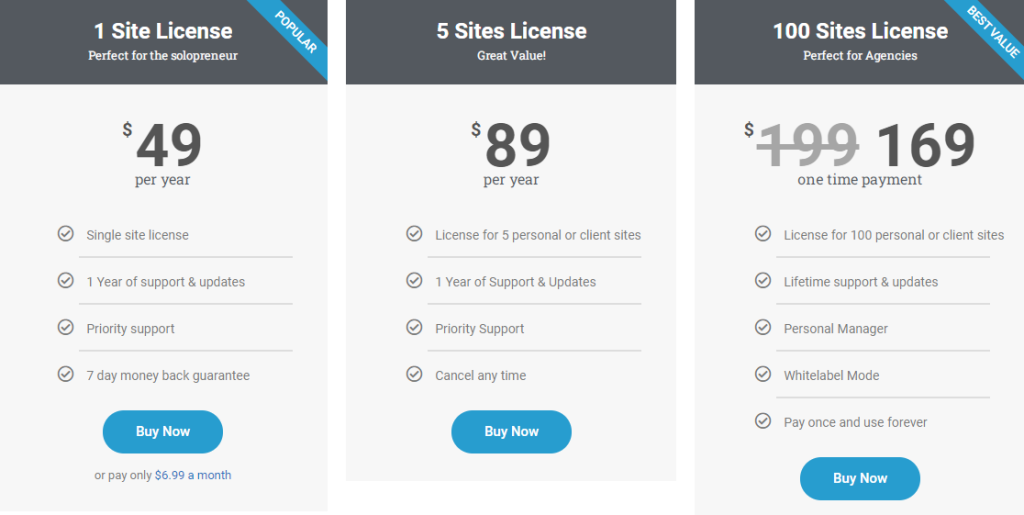
Task: Click Buy Now under 1 Site License
Action: click(x=163, y=431)
